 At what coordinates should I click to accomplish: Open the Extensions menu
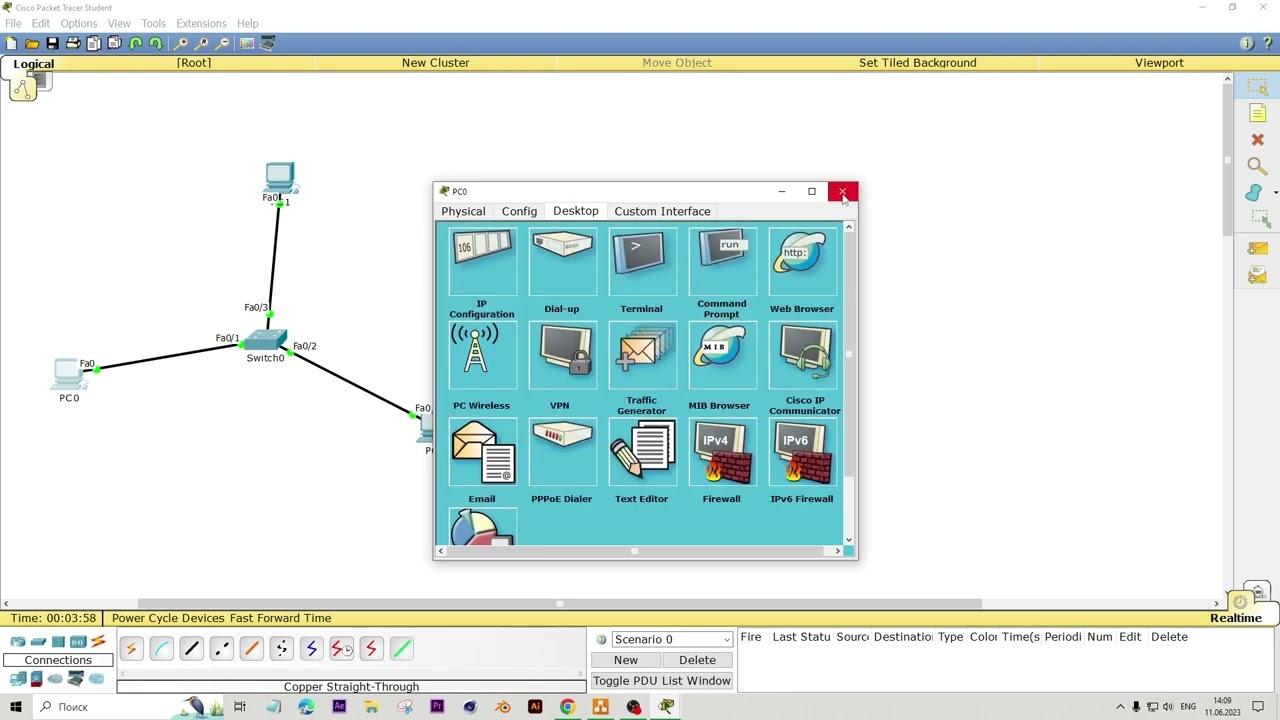(201, 23)
